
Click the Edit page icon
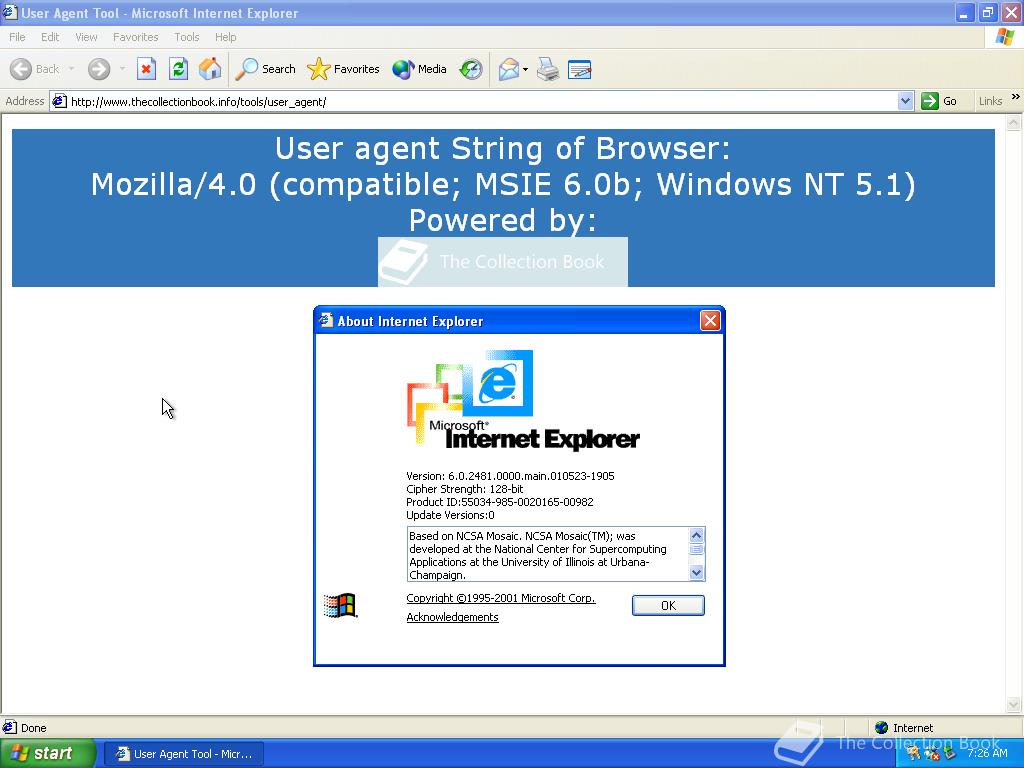(x=579, y=69)
